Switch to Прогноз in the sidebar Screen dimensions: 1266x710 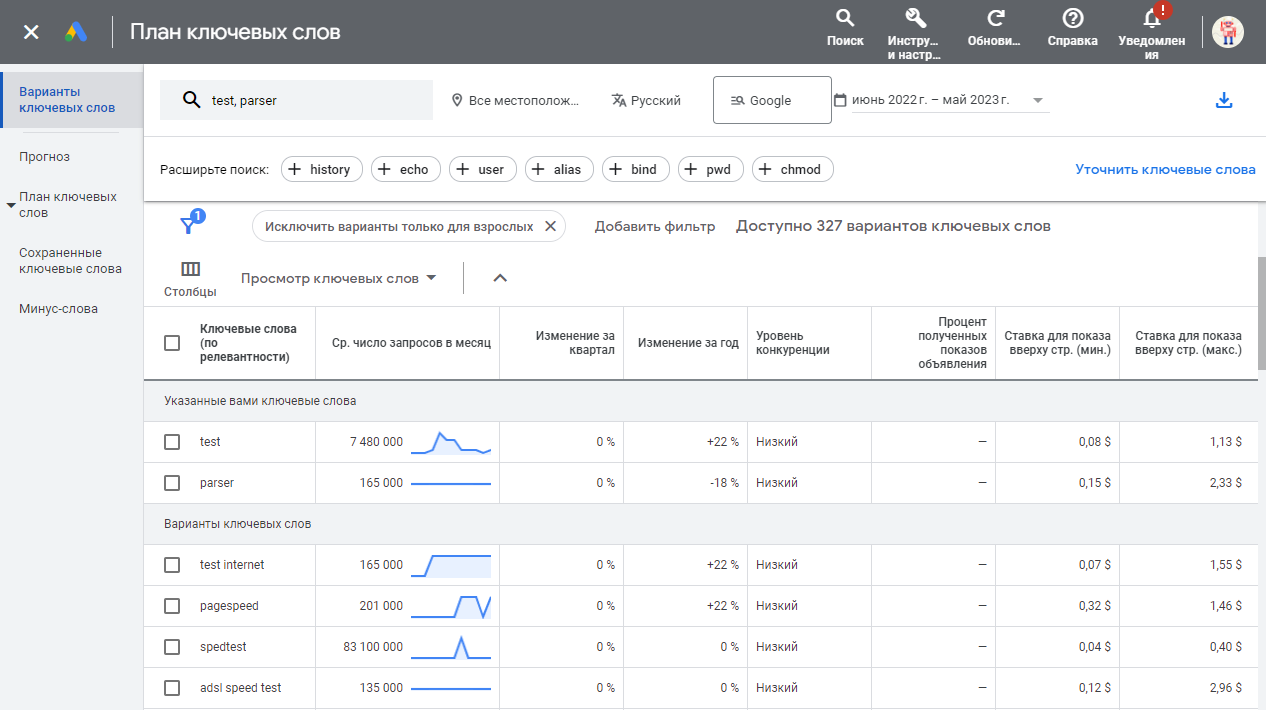pyautogui.click(x=45, y=156)
